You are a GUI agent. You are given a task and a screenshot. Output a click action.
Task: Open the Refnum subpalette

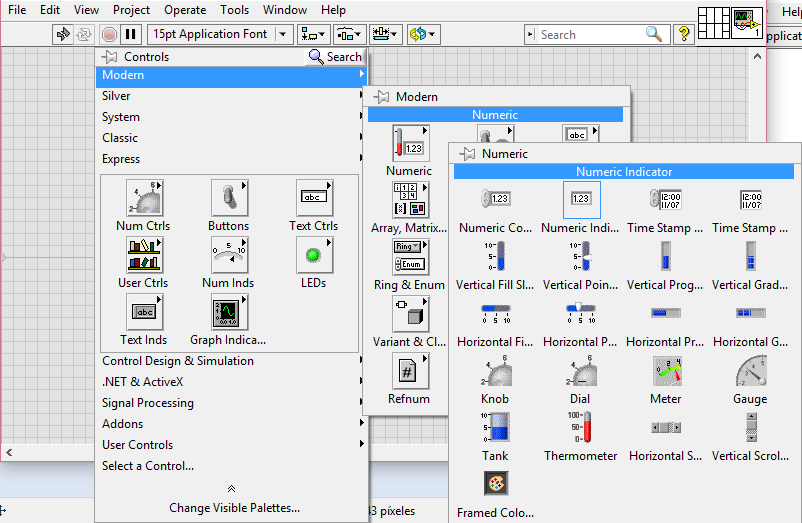(x=410, y=371)
